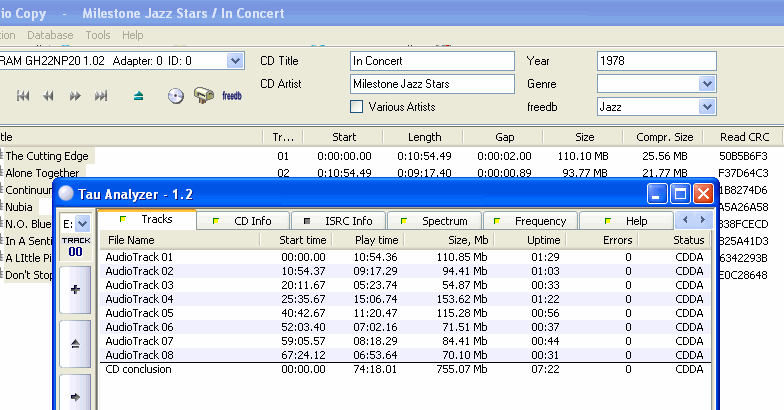Viewport: 784px width, 410px height.
Task: Select the AudioTrack 02 row
Action: [405, 271]
